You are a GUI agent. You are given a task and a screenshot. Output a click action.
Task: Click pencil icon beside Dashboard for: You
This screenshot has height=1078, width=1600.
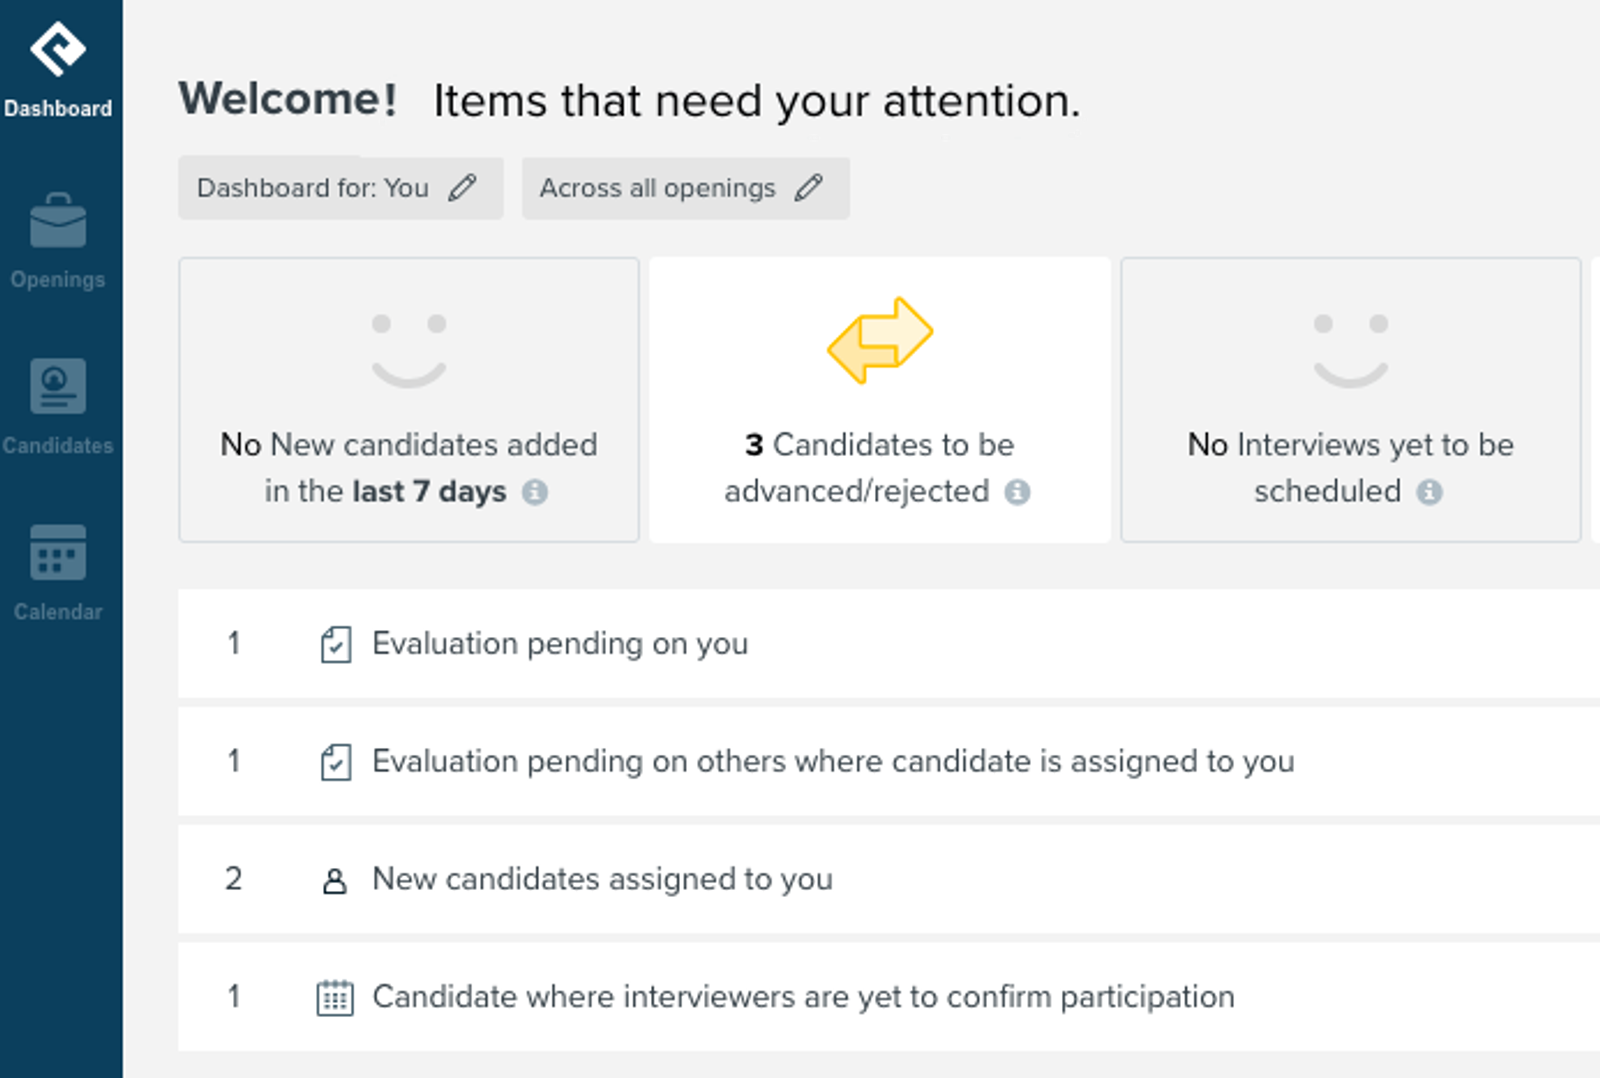(462, 188)
